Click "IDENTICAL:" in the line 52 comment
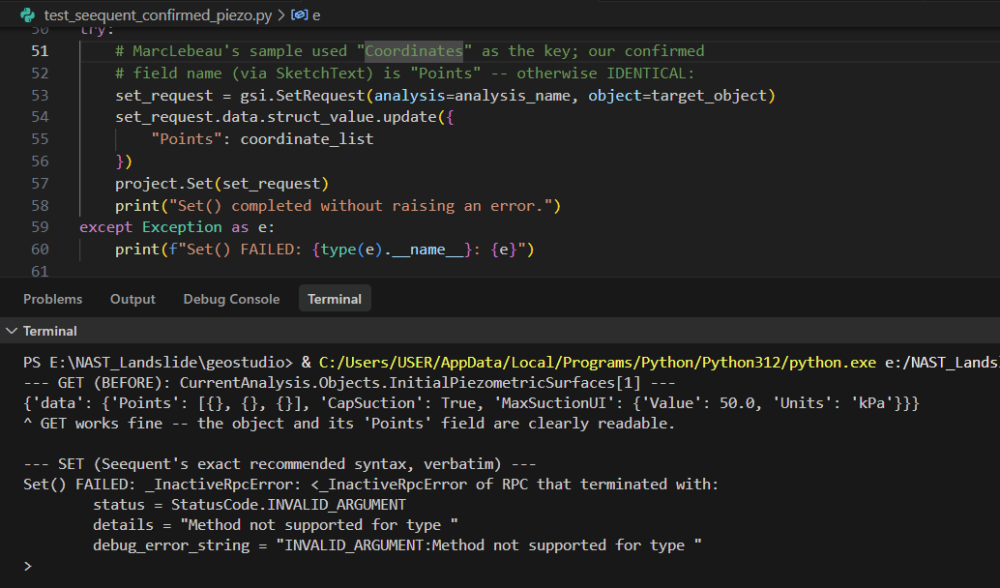This screenshot has height=588, width=1000. 651,73
